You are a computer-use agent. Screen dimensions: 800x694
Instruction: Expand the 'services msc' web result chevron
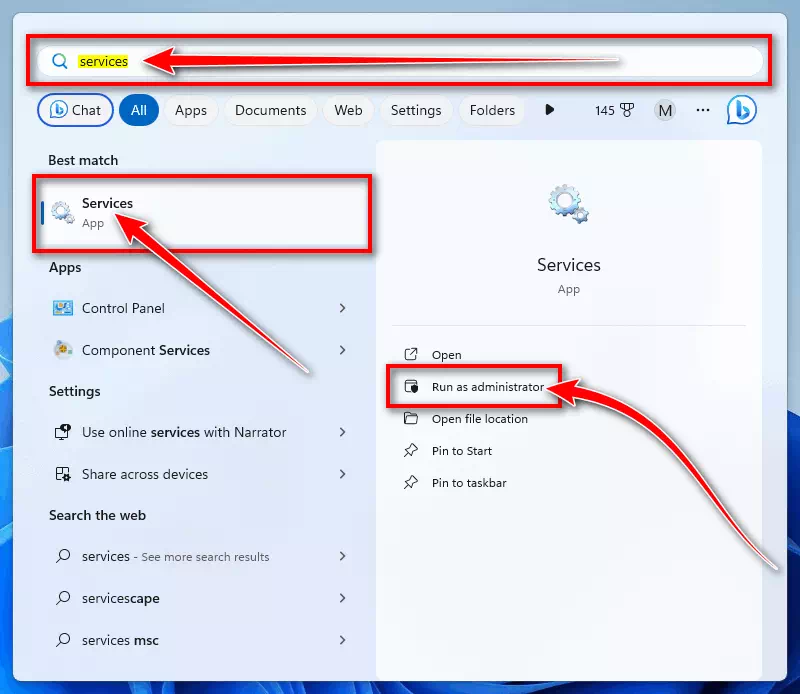(x=342, y=640)
